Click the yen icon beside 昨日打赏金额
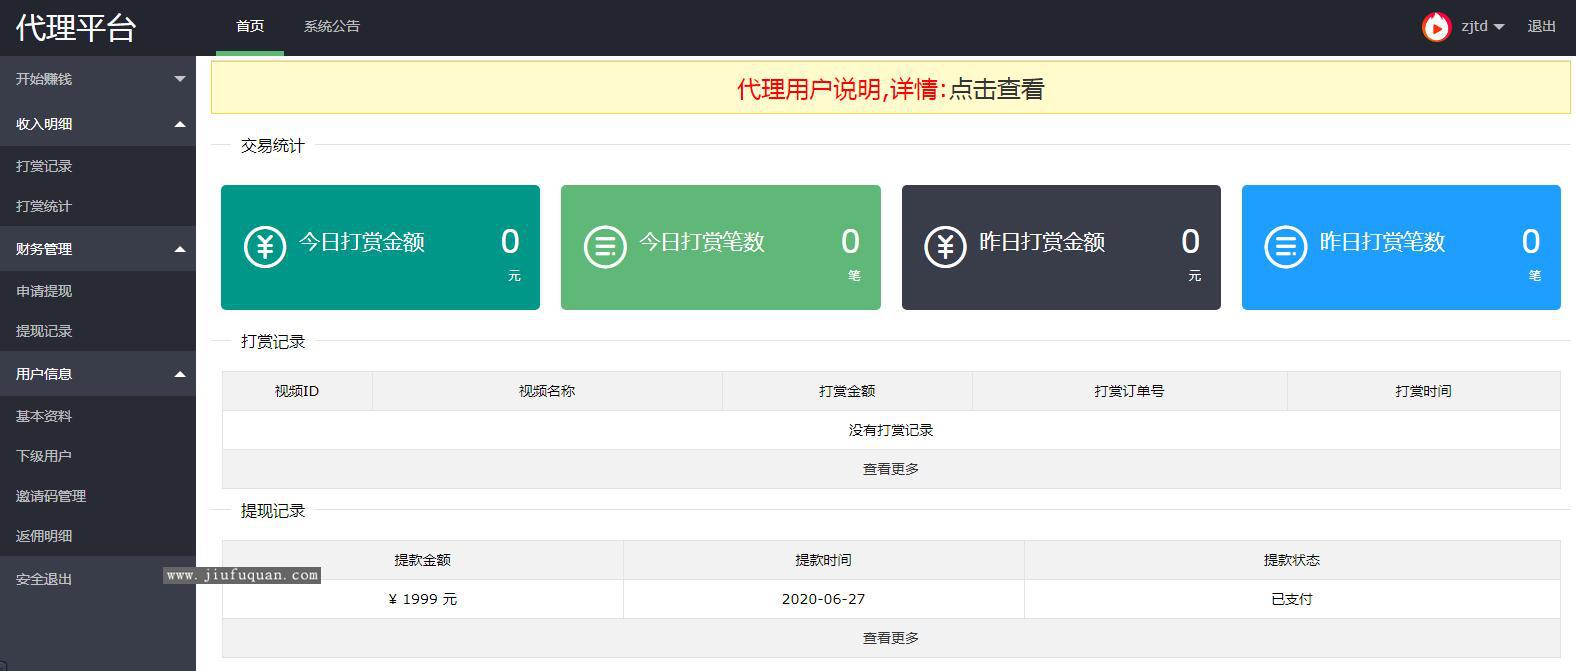This screenshot has height=671, width=1576. 945,245
